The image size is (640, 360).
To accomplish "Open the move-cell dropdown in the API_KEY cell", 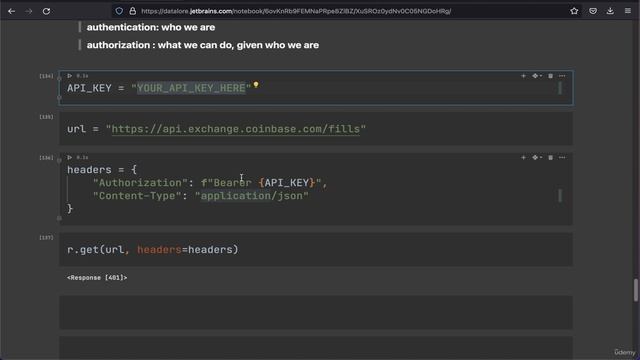I will (537, 76).
